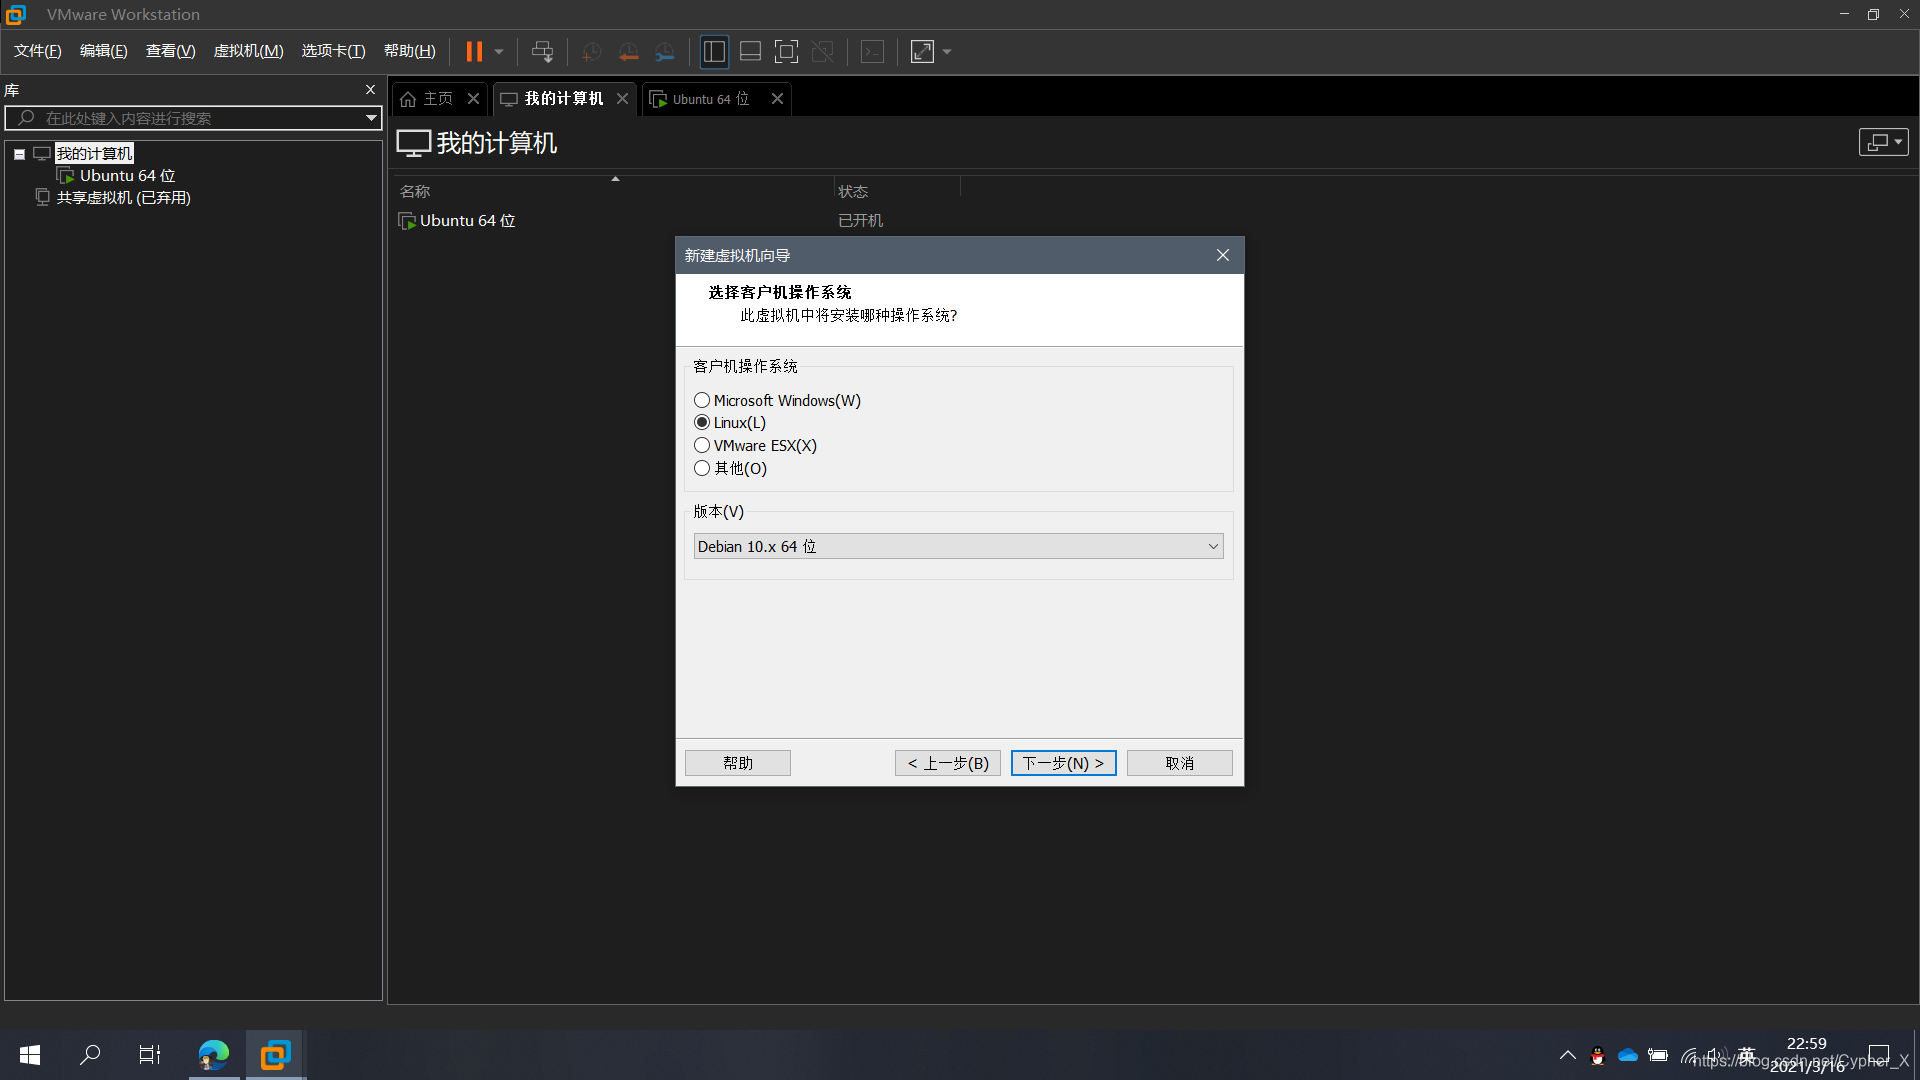
Task: Open the Windows Start menu
Action: pos(30,1055)
